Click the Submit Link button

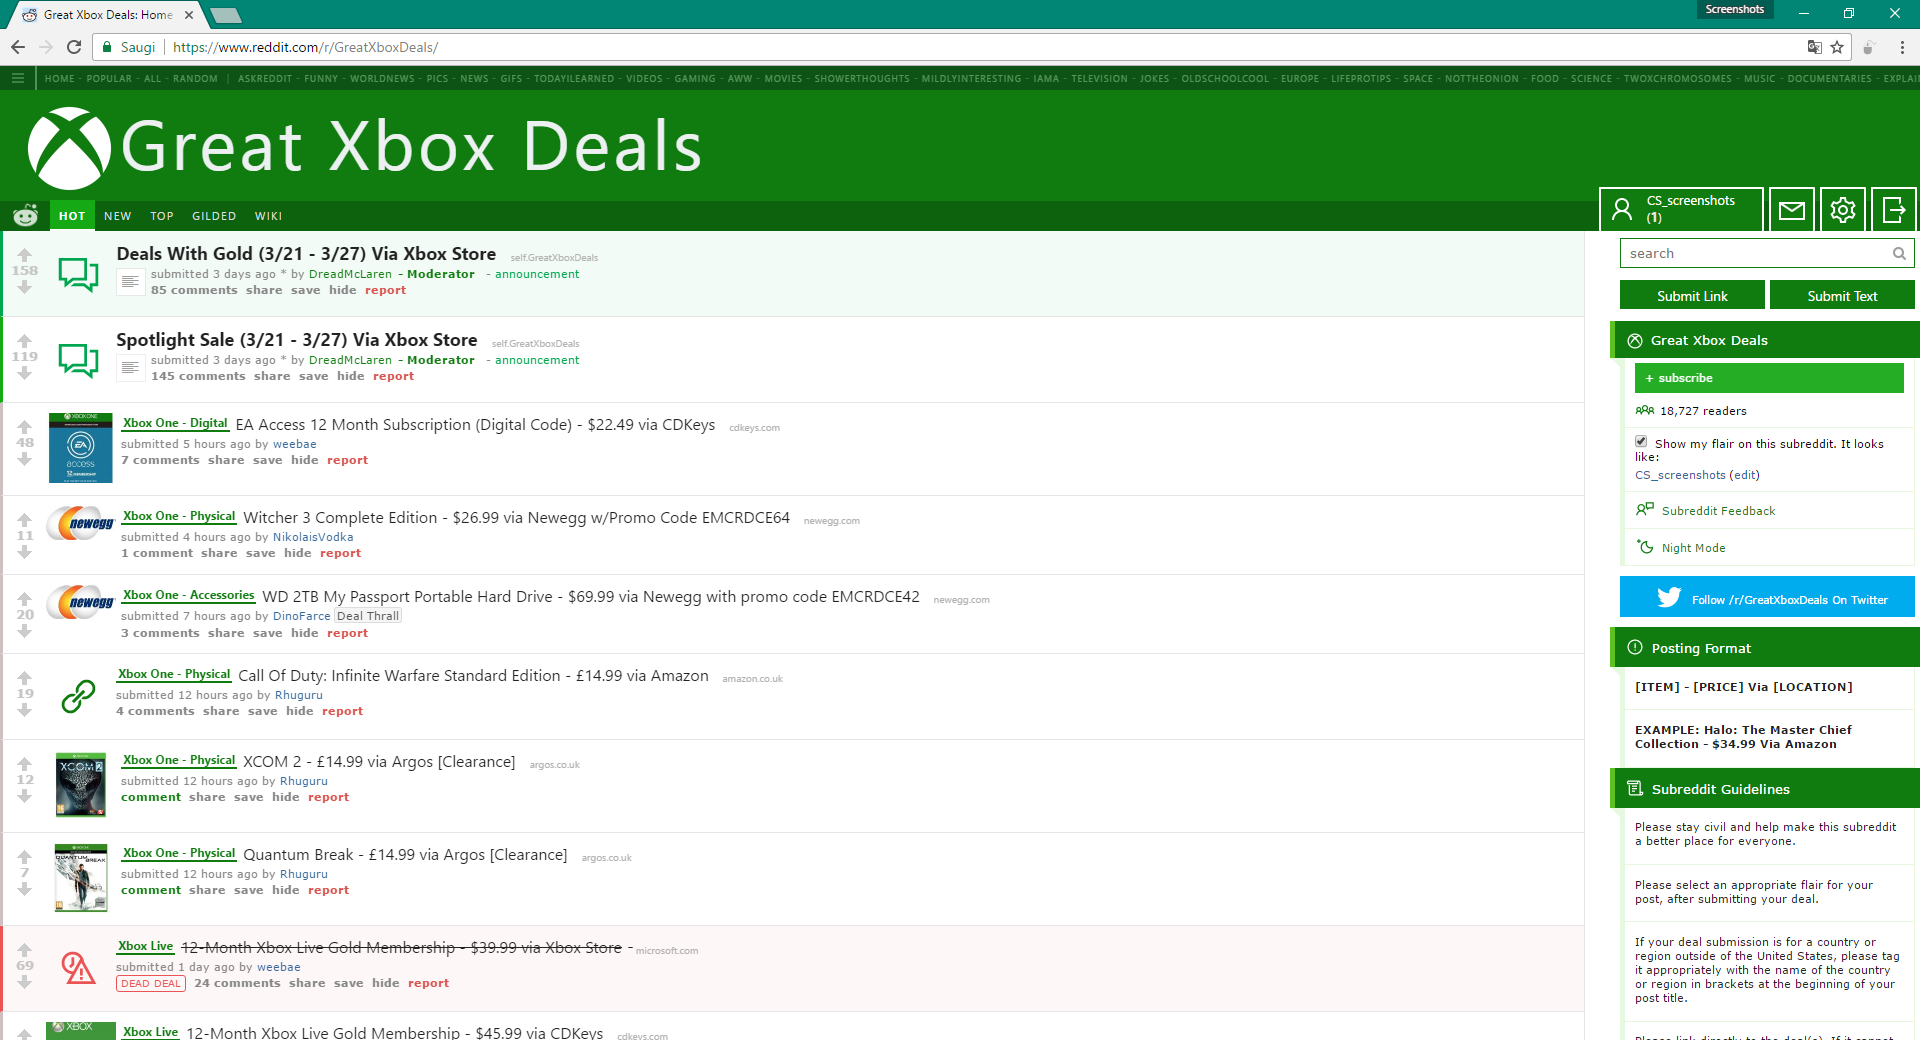tap(1691, 296)
